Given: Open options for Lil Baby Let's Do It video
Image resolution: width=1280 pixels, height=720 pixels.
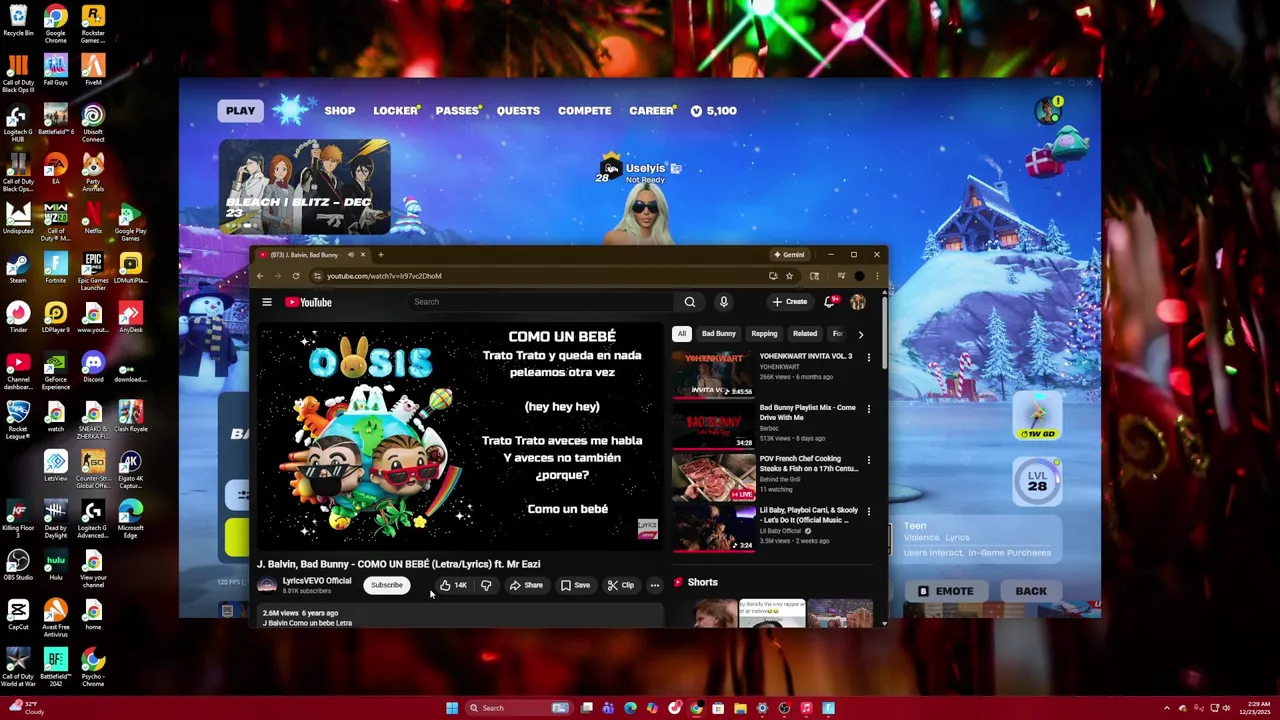Looking at the screenshot, I should click(x=868, y=511).
